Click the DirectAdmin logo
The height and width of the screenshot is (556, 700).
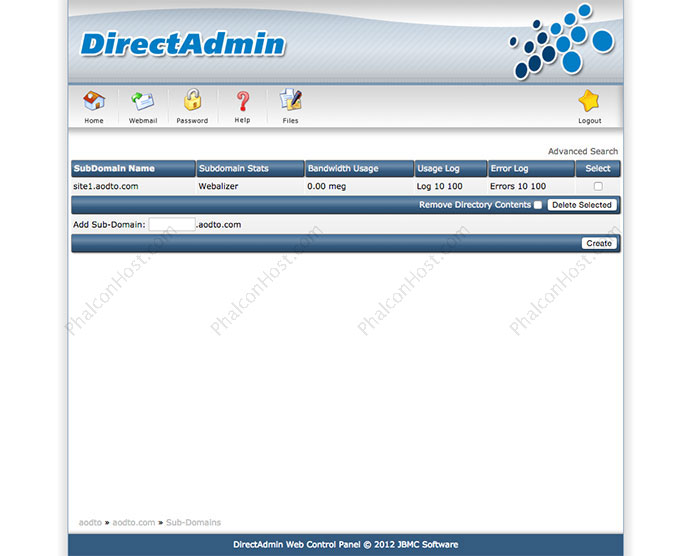[x=182, y=44]
